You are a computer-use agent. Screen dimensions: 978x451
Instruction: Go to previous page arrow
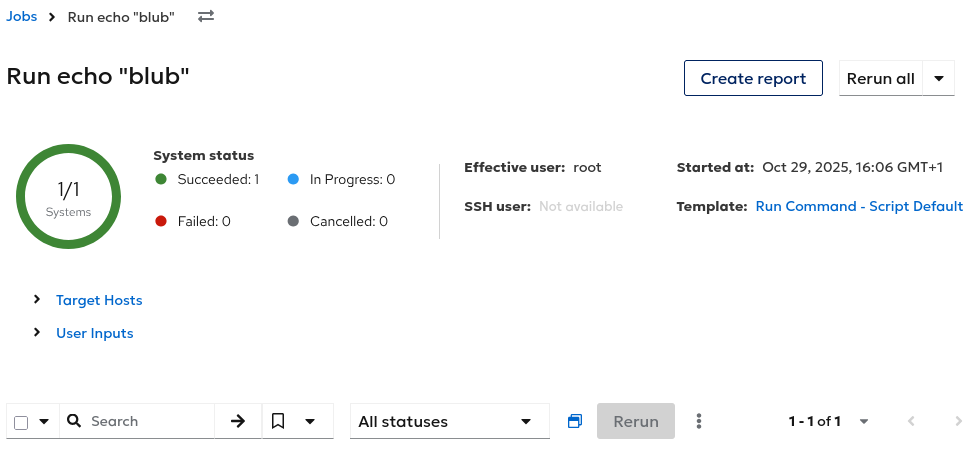pyautogui.click(x=911, y=421)
